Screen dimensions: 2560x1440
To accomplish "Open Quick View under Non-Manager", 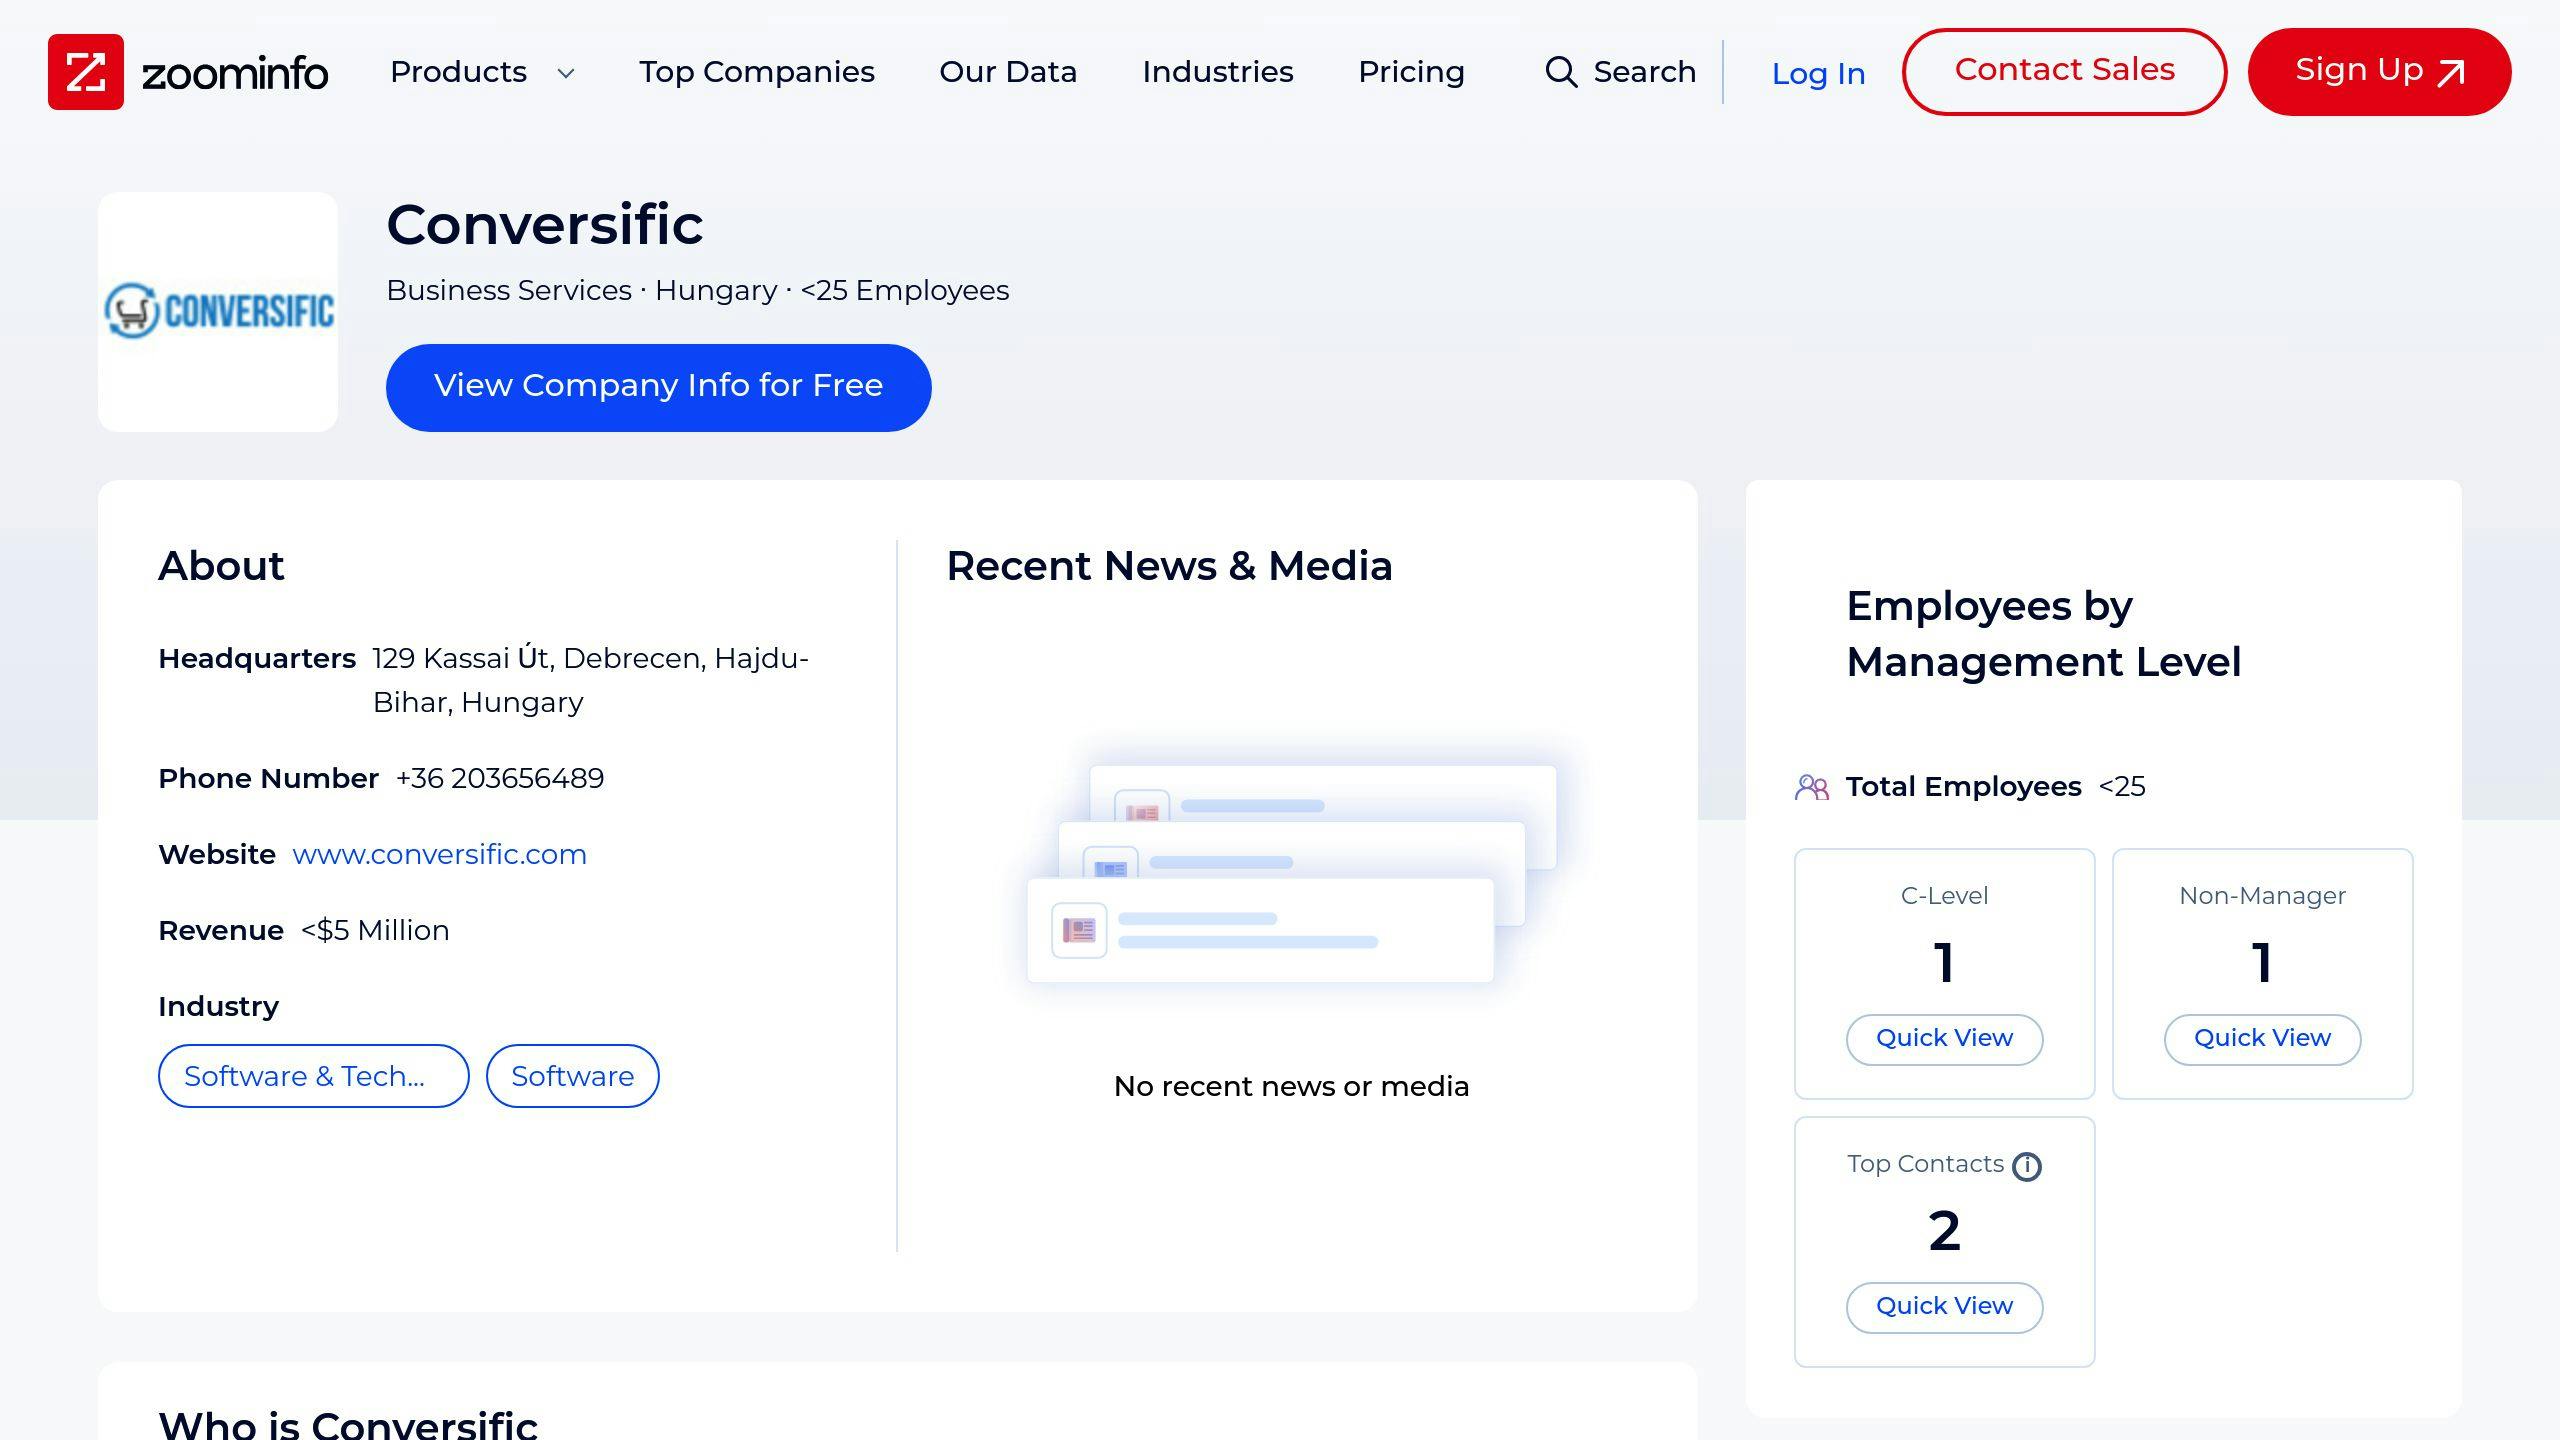I will 2262,1039.
